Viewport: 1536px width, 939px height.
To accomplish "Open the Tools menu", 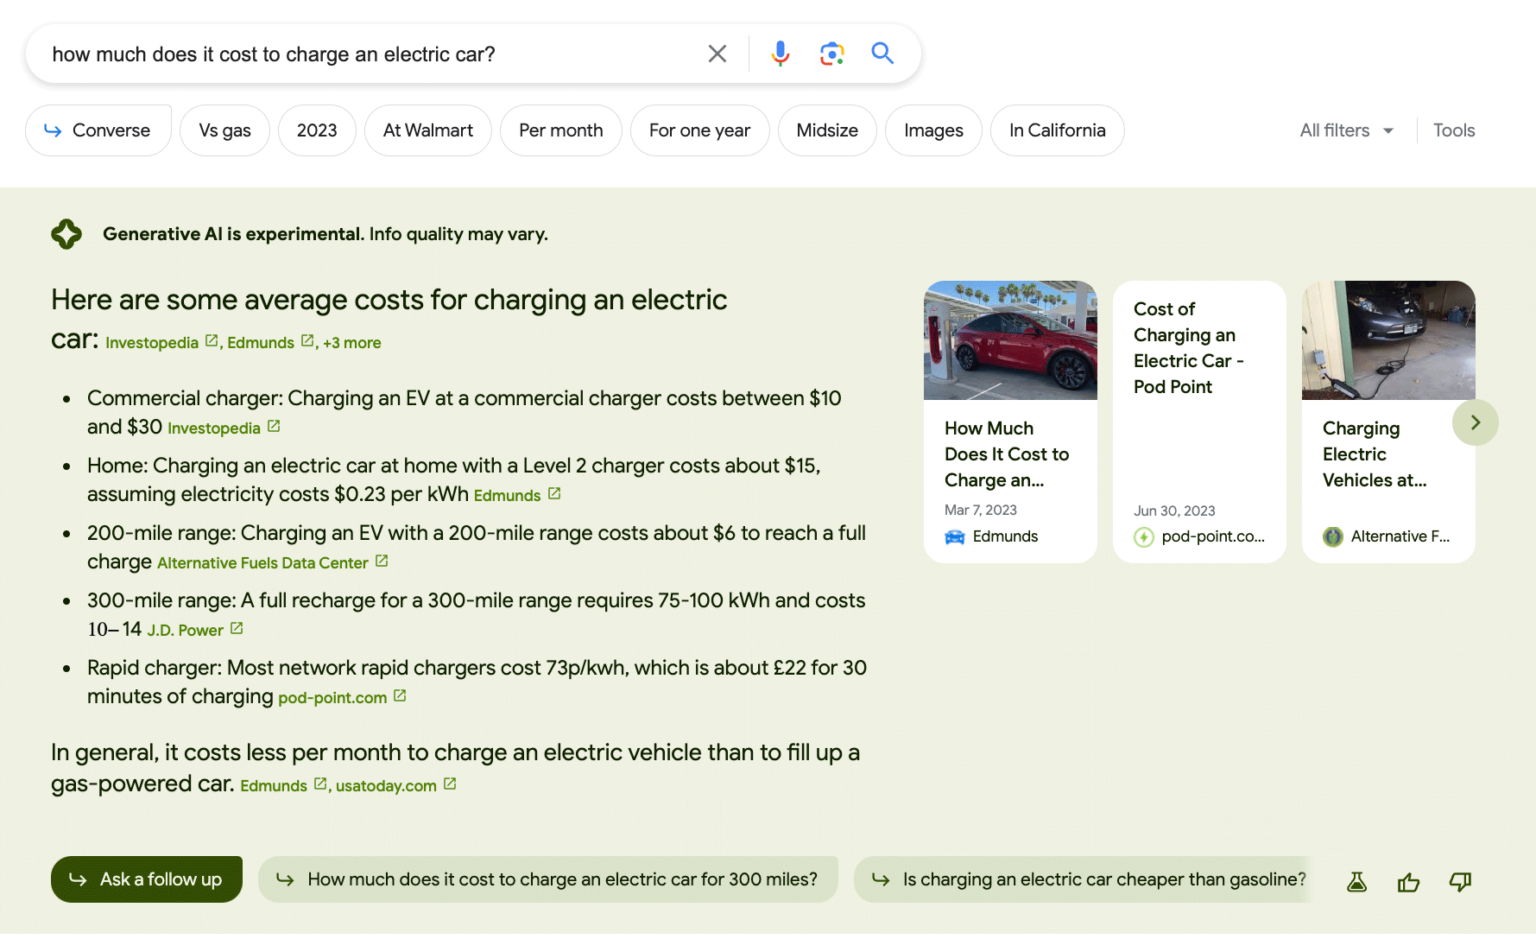I will pos(1453,130).
